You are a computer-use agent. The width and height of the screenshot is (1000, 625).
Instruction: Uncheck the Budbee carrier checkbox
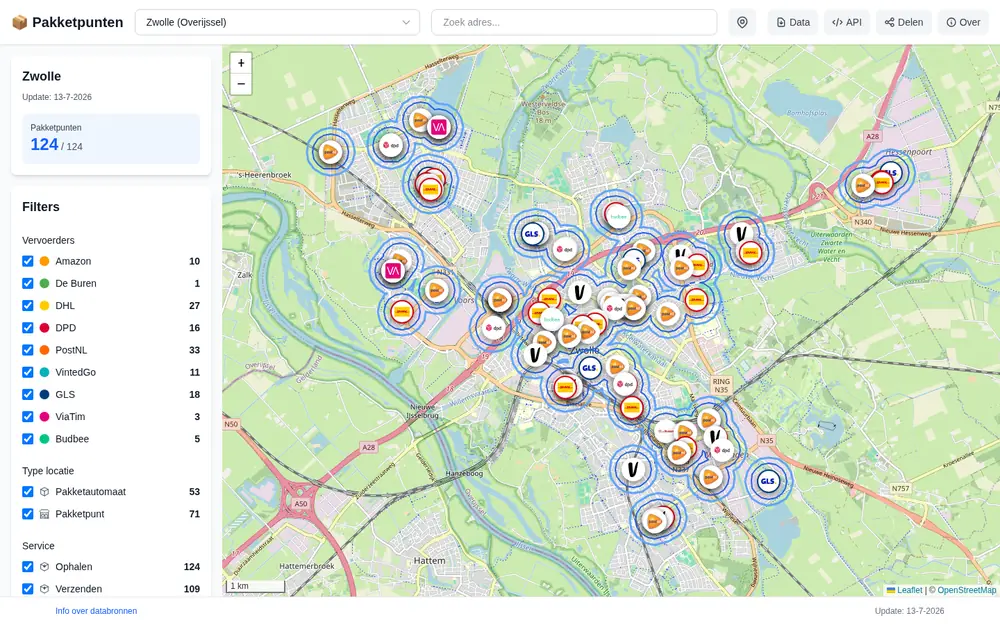tap(27, 439)
